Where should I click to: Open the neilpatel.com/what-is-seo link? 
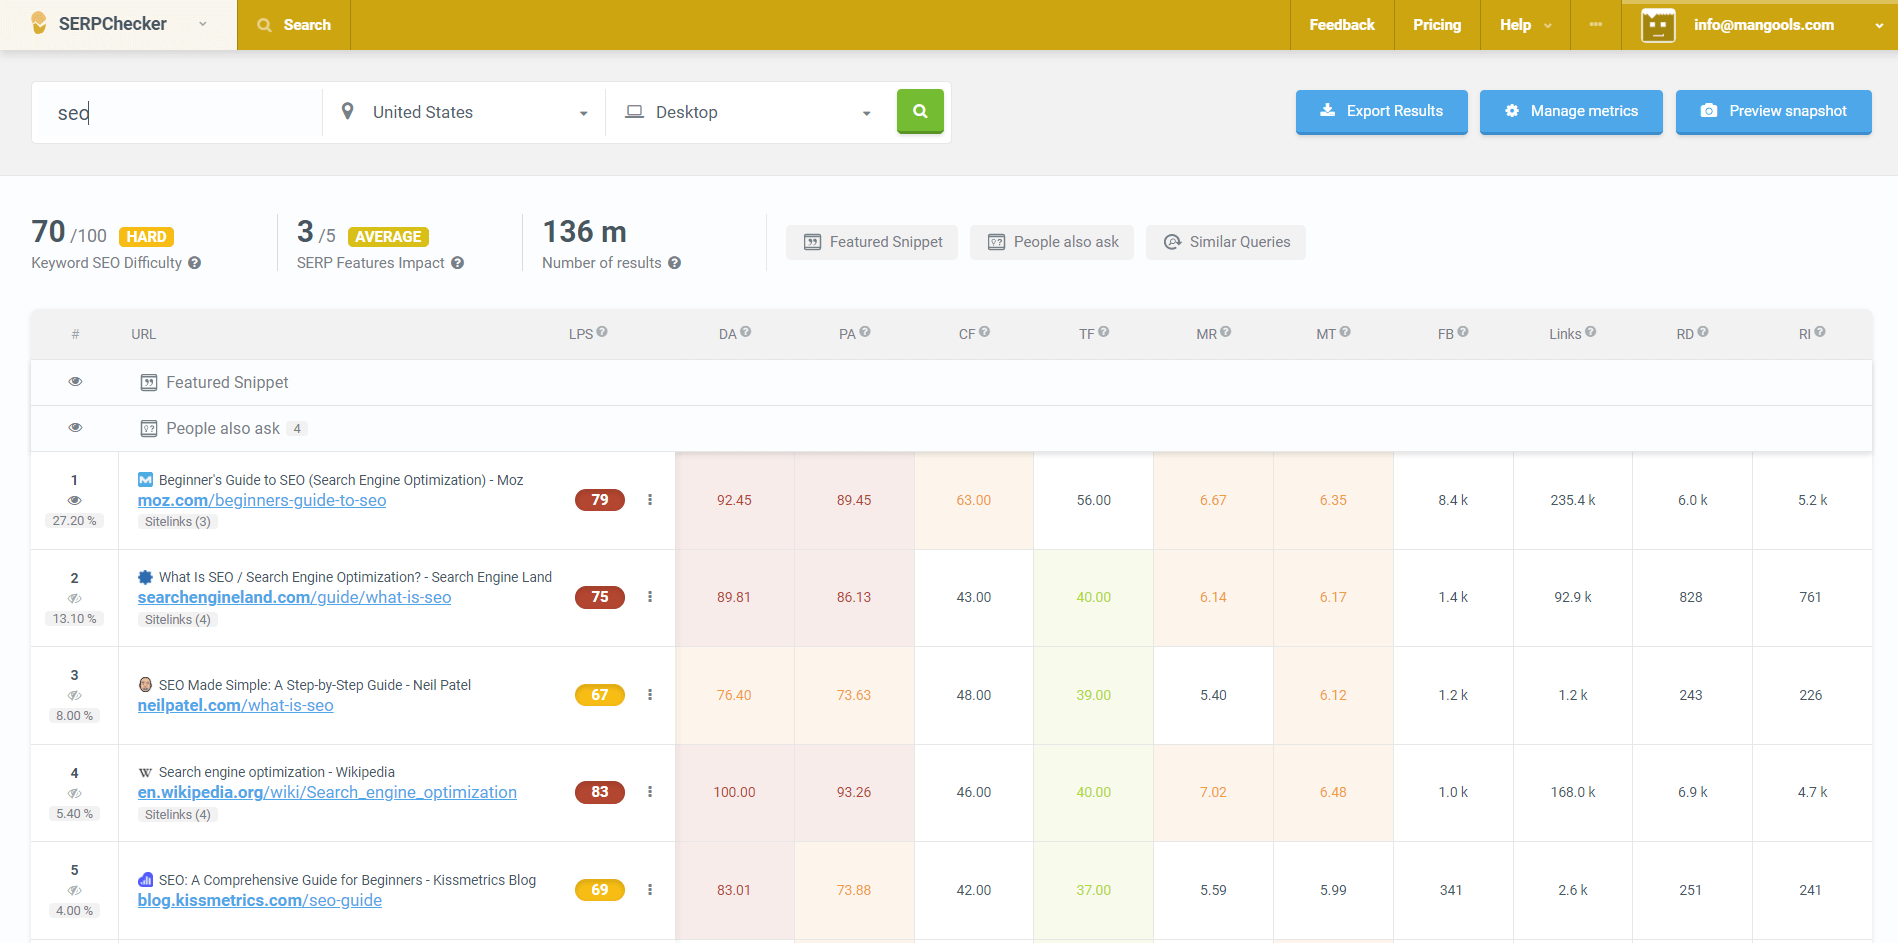pos(236,706)
